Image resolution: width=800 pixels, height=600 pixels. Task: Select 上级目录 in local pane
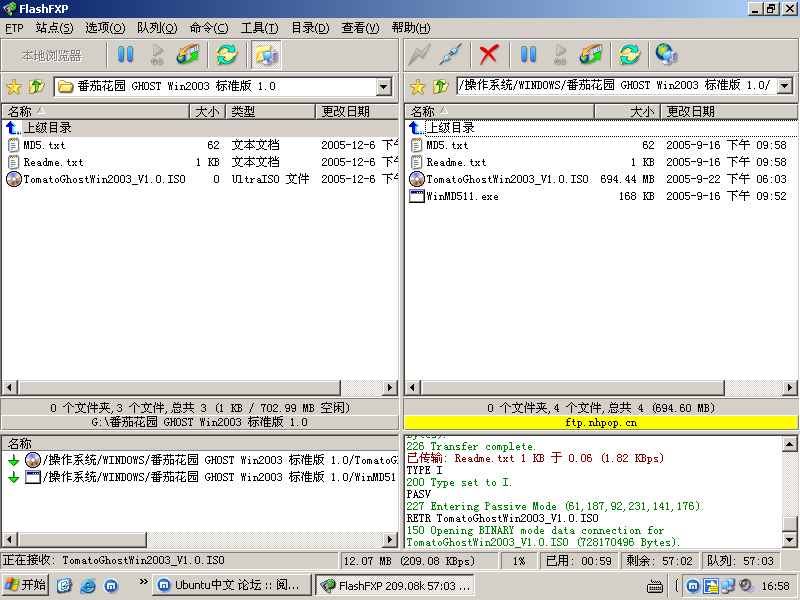tap(200, 128)
